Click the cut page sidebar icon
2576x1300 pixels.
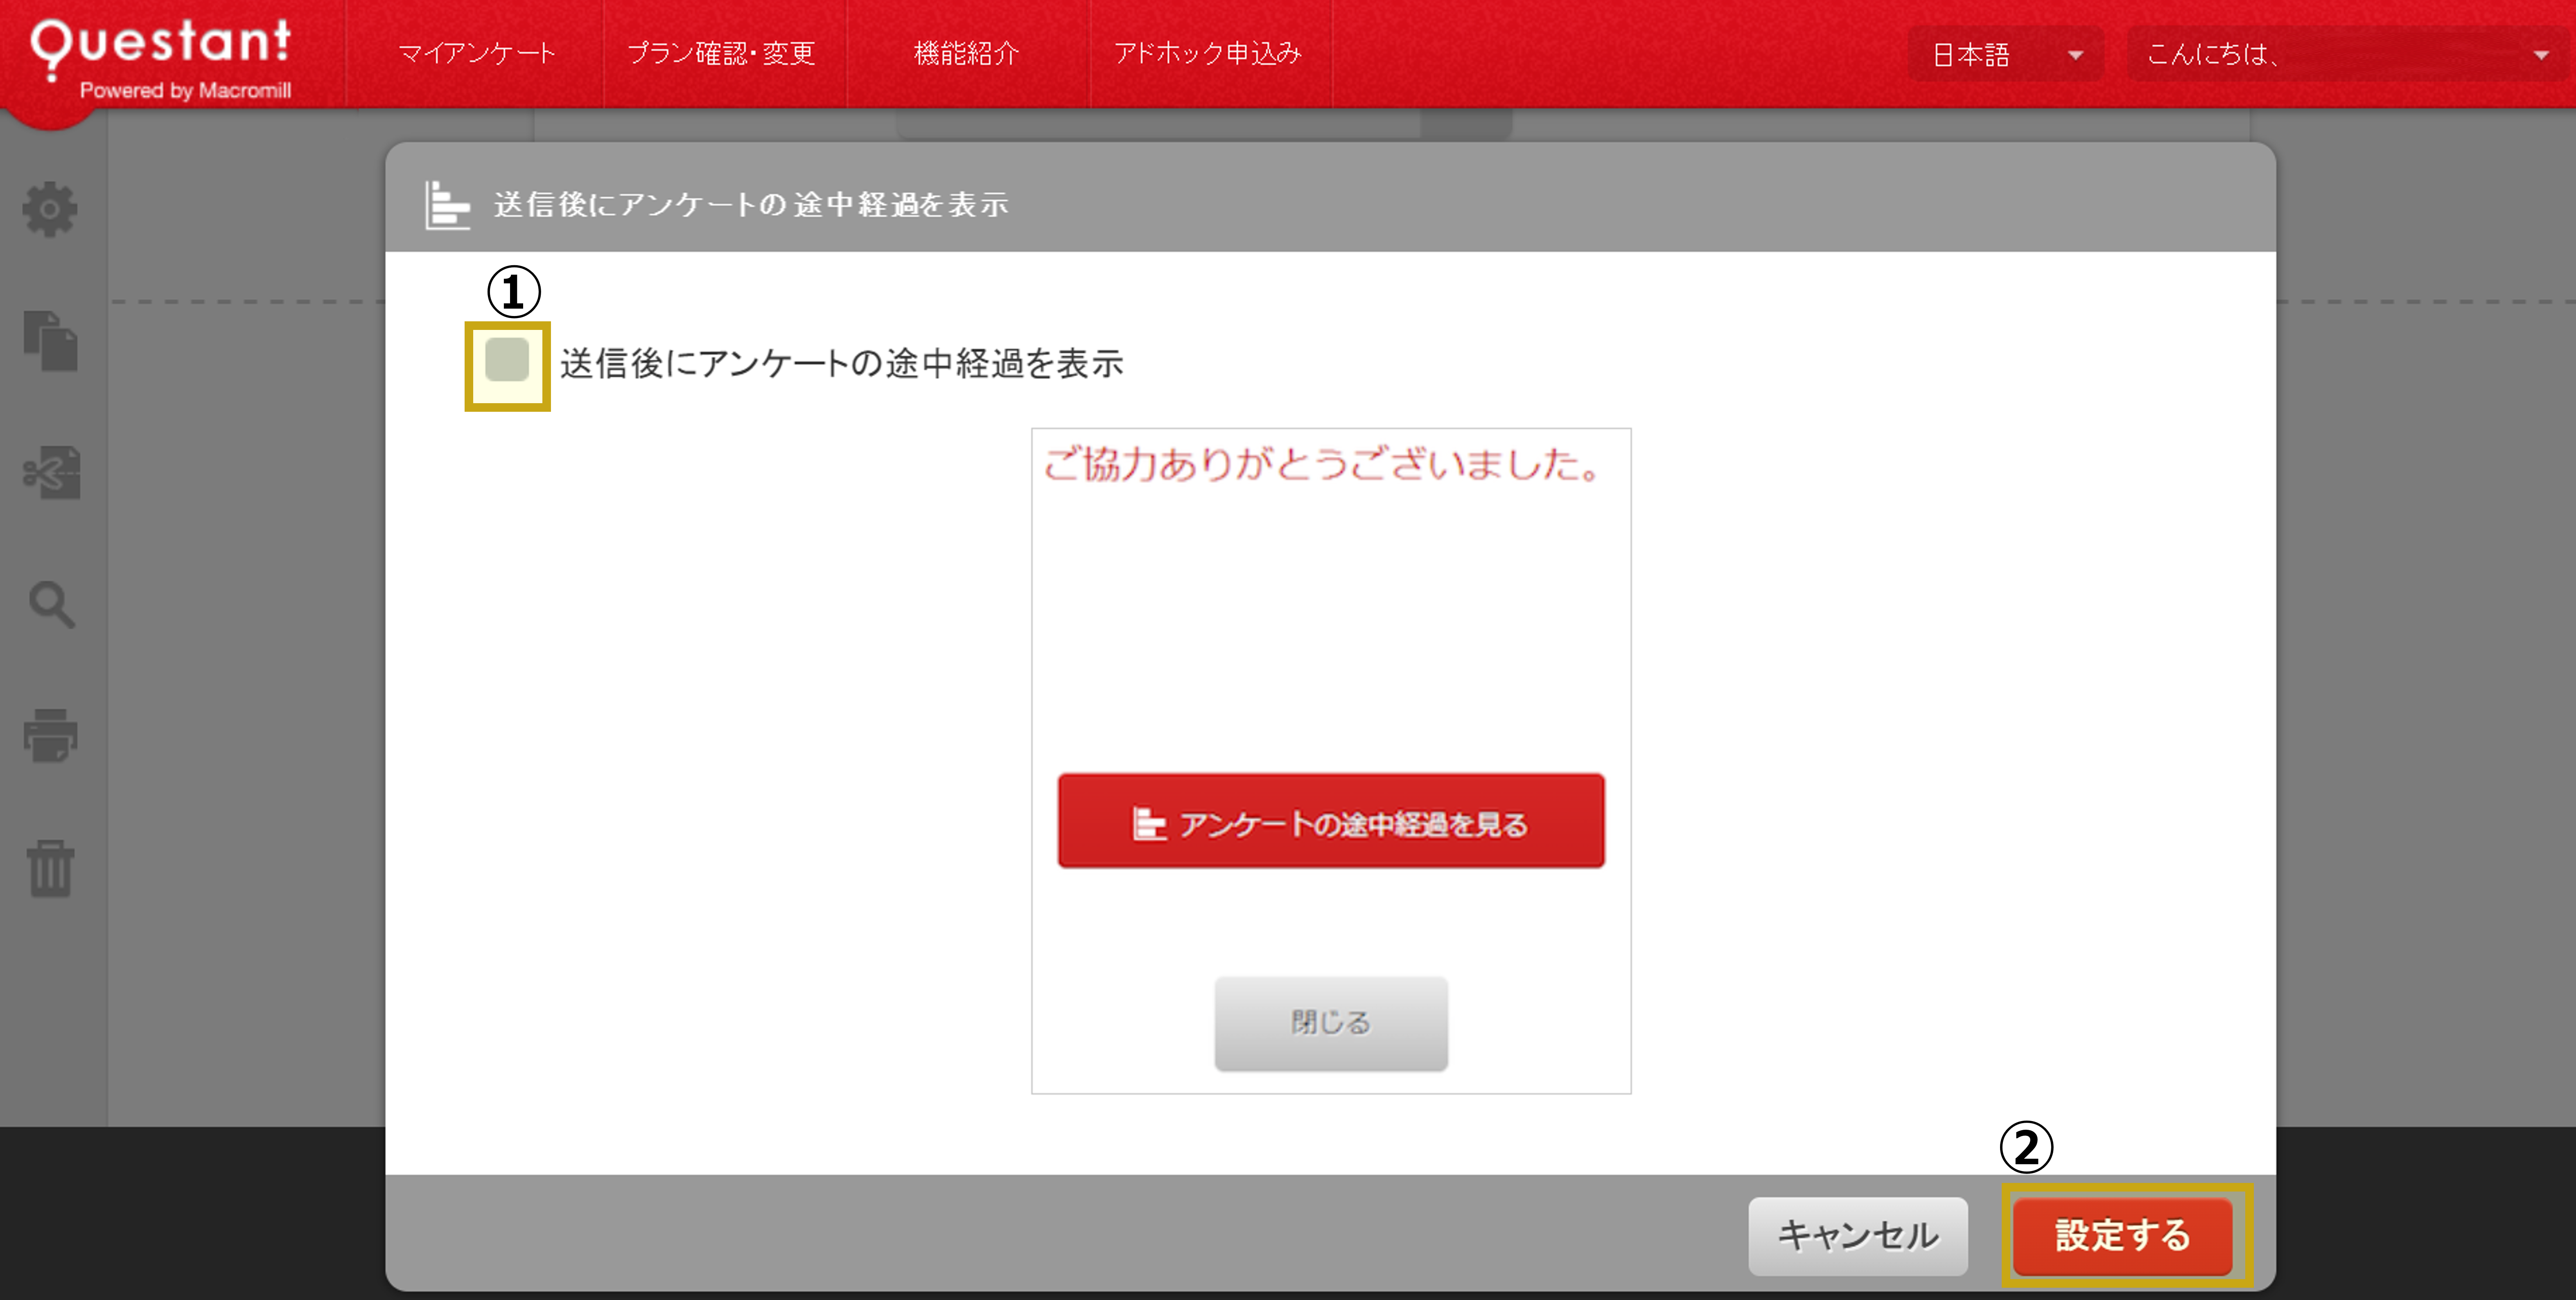click(51, 473)
